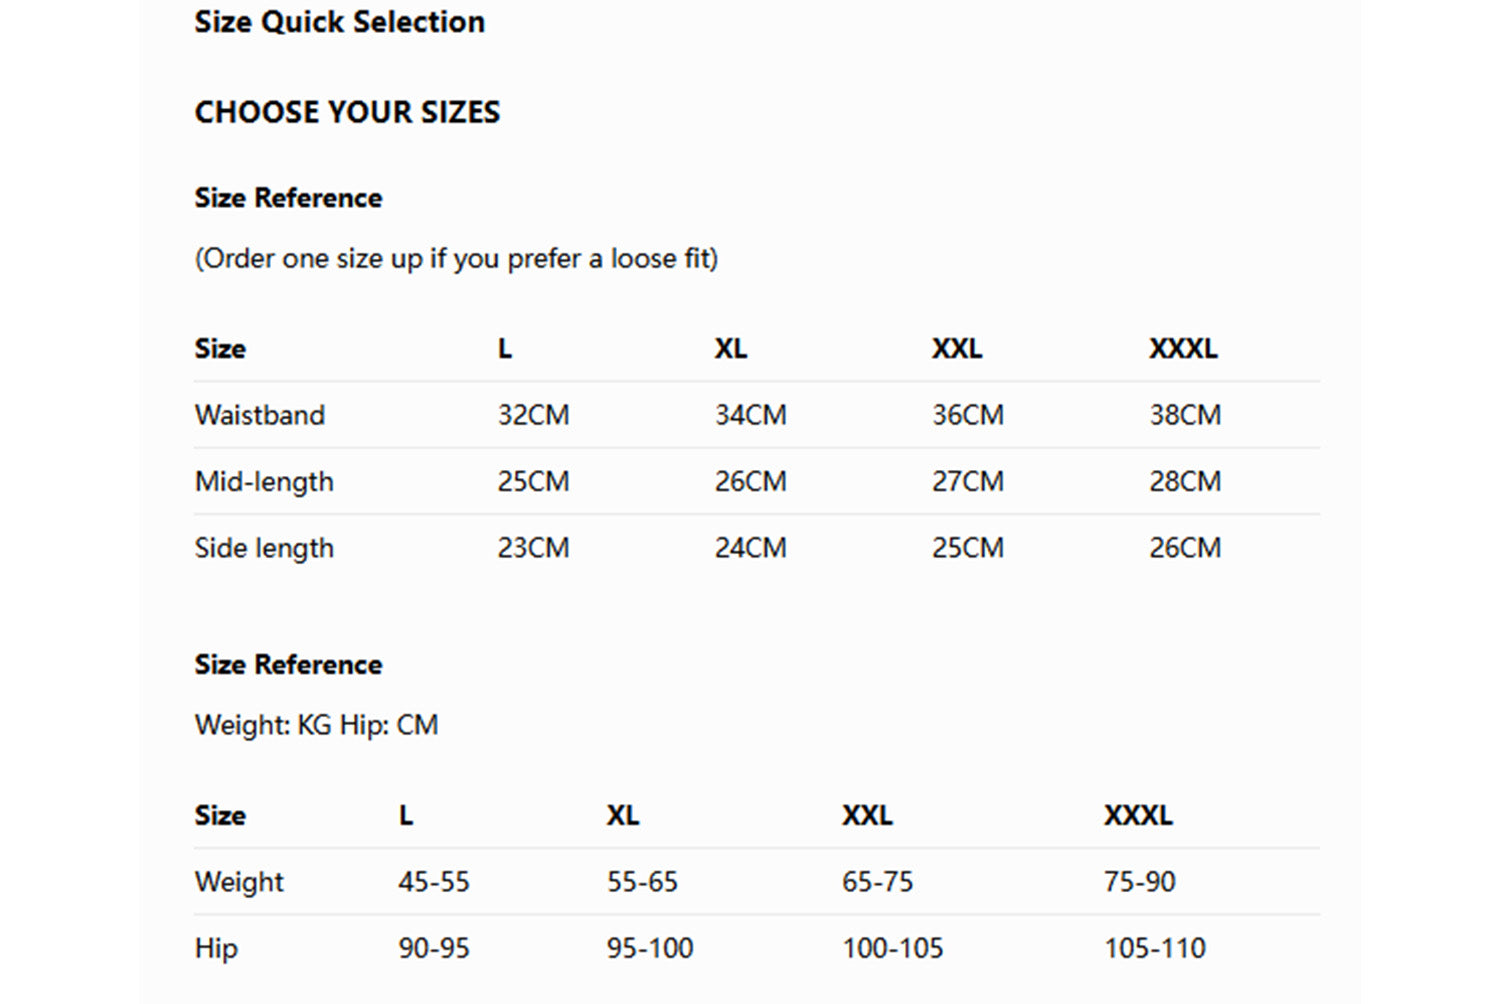Select the XXL header in second table
The height and width of the screenshot is (1004, 1500).
coord(866,816)
